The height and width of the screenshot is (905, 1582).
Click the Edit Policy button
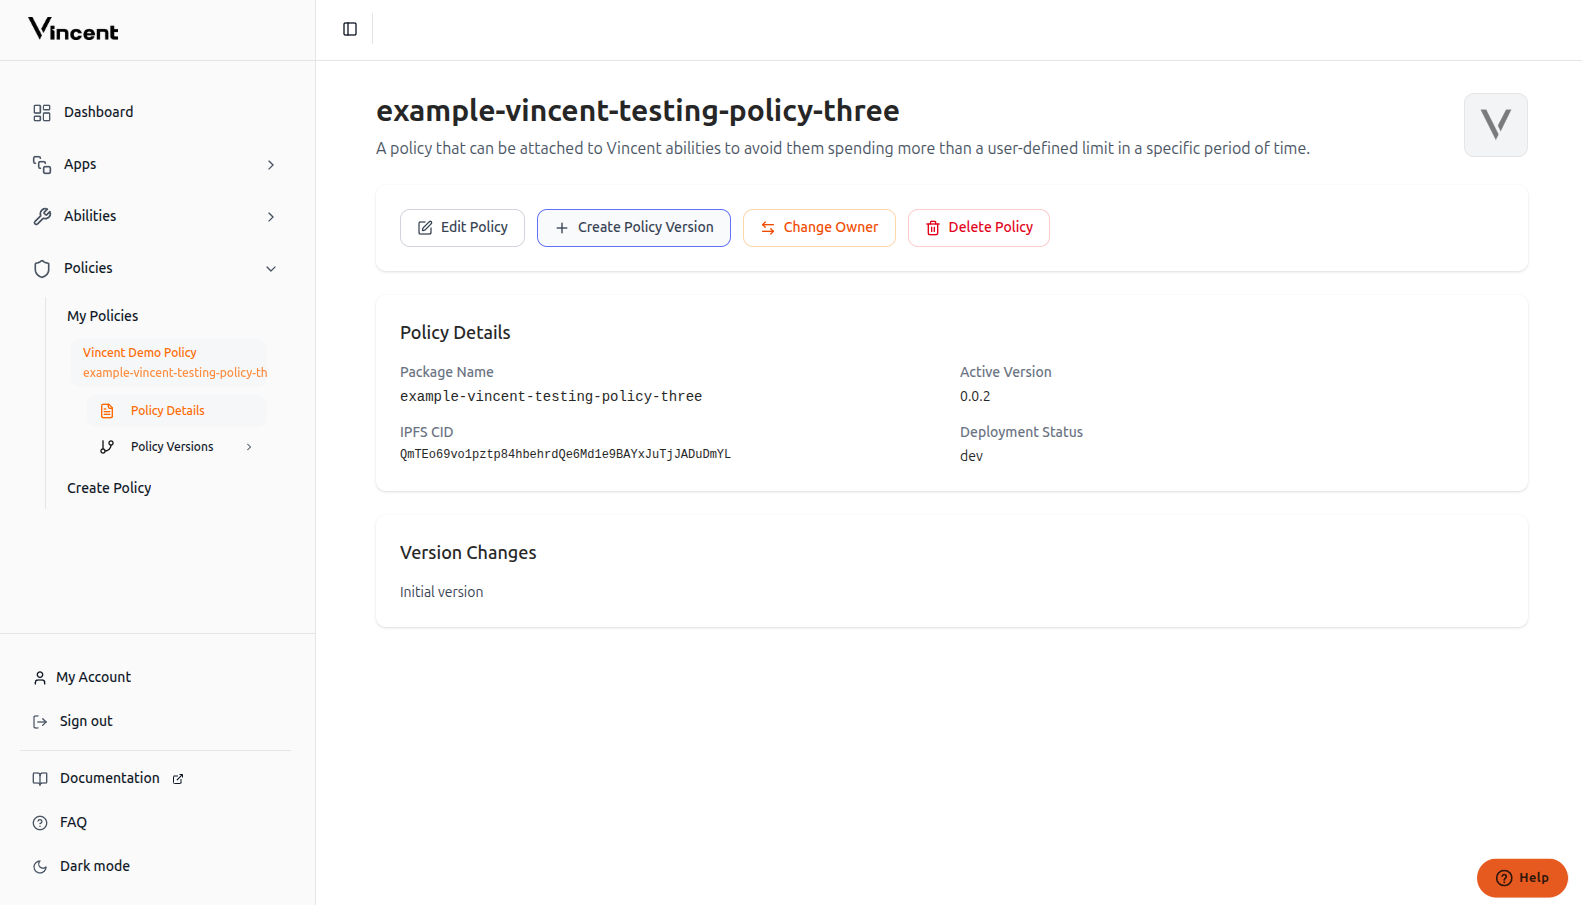point(462,228)
